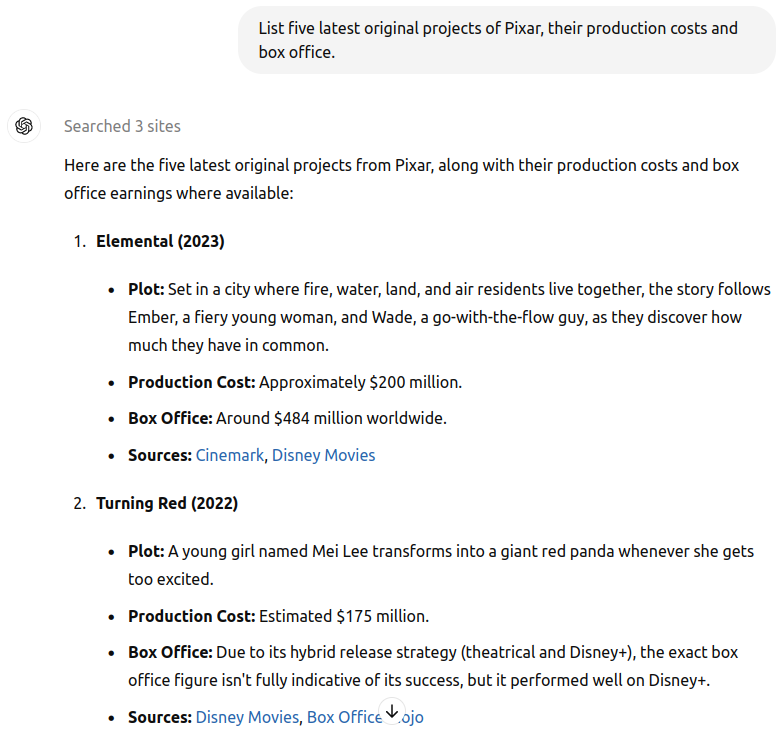The width and height of the screenshot is (783, 742).
Task: Click the "Elemental (2023)" title
Action: (160, 241)
